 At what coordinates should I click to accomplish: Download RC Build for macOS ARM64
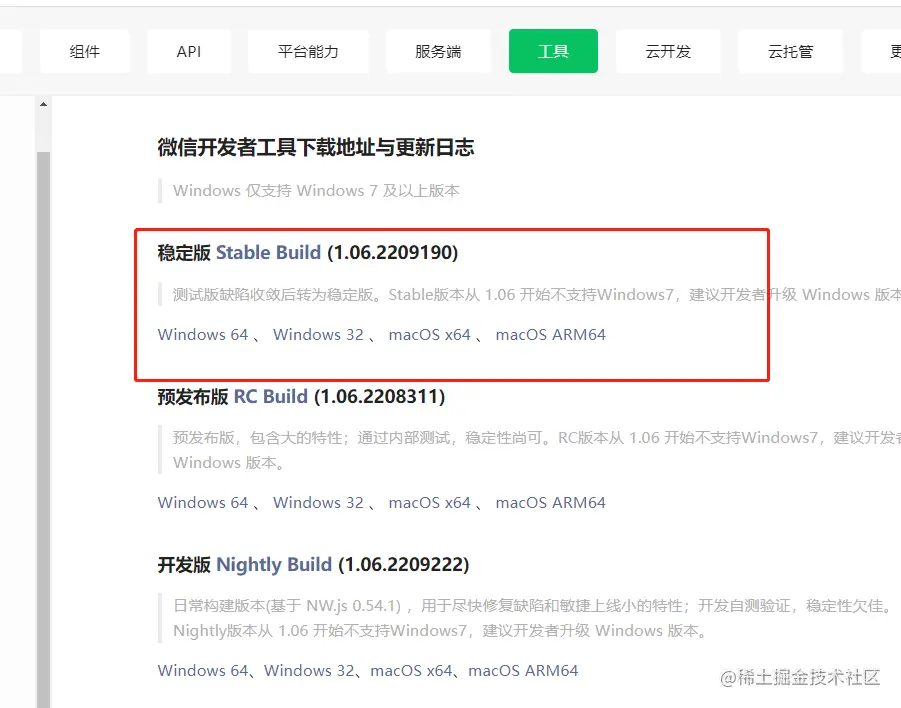[x=550, y=502]
